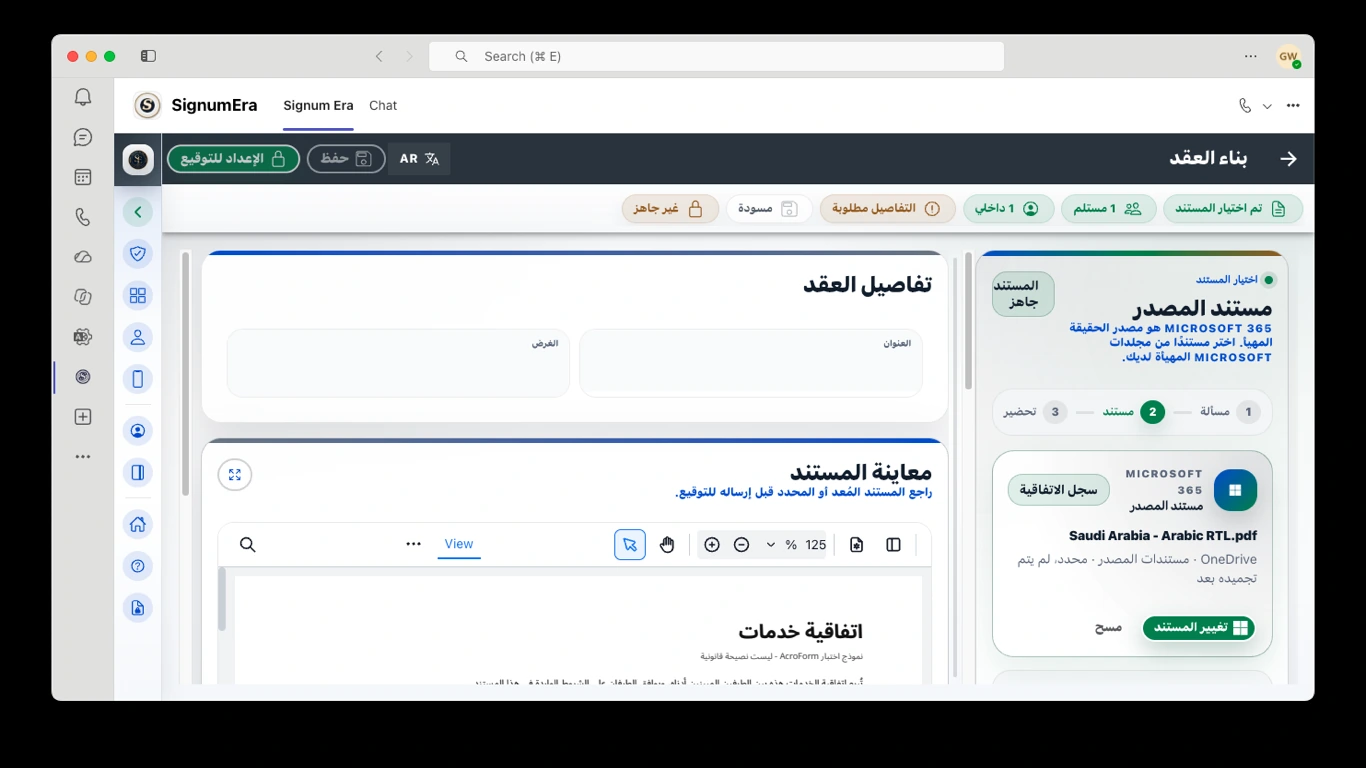This screenshot has height=768, width=1366.
Task: Open the zoom level dropdown
Action: pyautogui.click(x=771, y=545)
